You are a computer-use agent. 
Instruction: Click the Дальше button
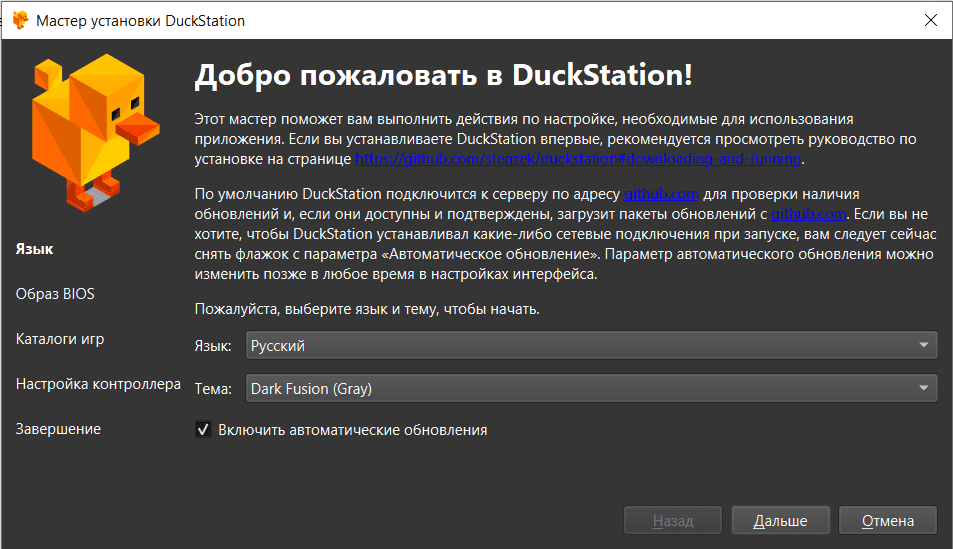click(x=780, y=520)
